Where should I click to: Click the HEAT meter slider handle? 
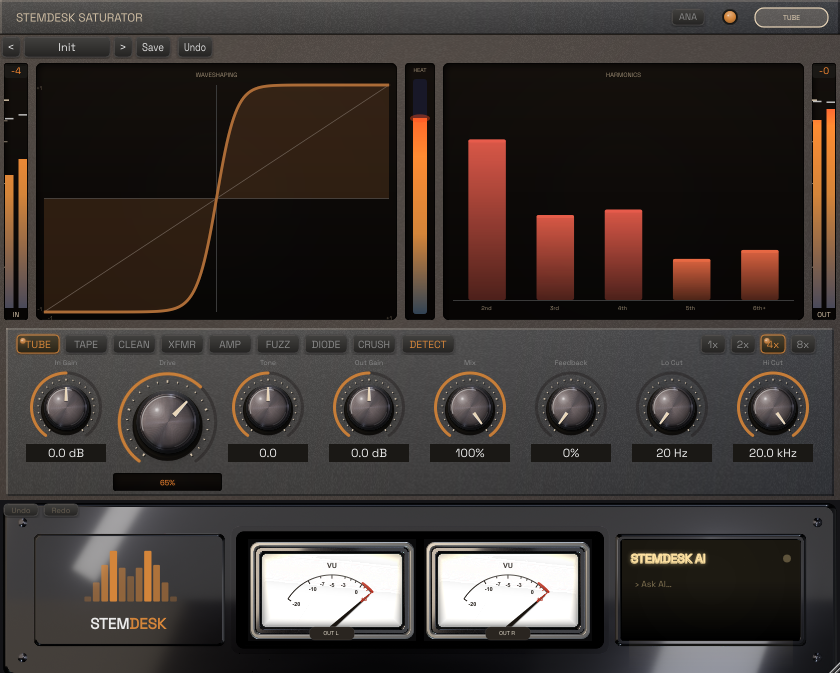[x=420, y=117]
